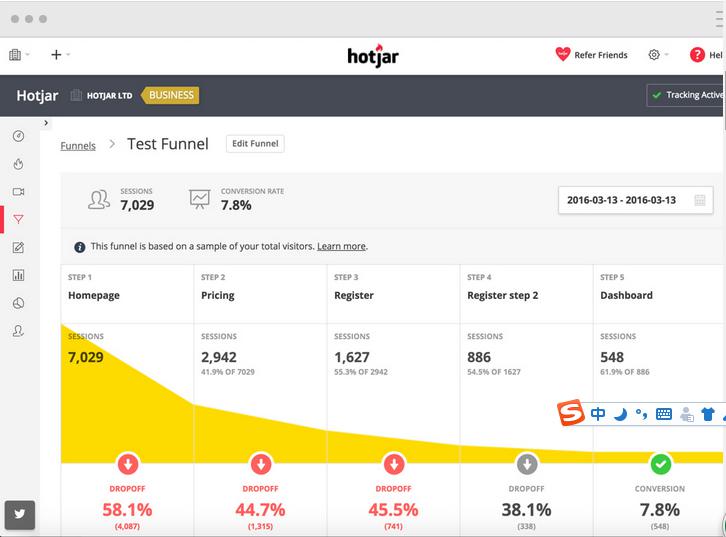The width and height of the screenshot is (726, 537).
Task: Toggle moon icon in IME bar
Action: 620,414
